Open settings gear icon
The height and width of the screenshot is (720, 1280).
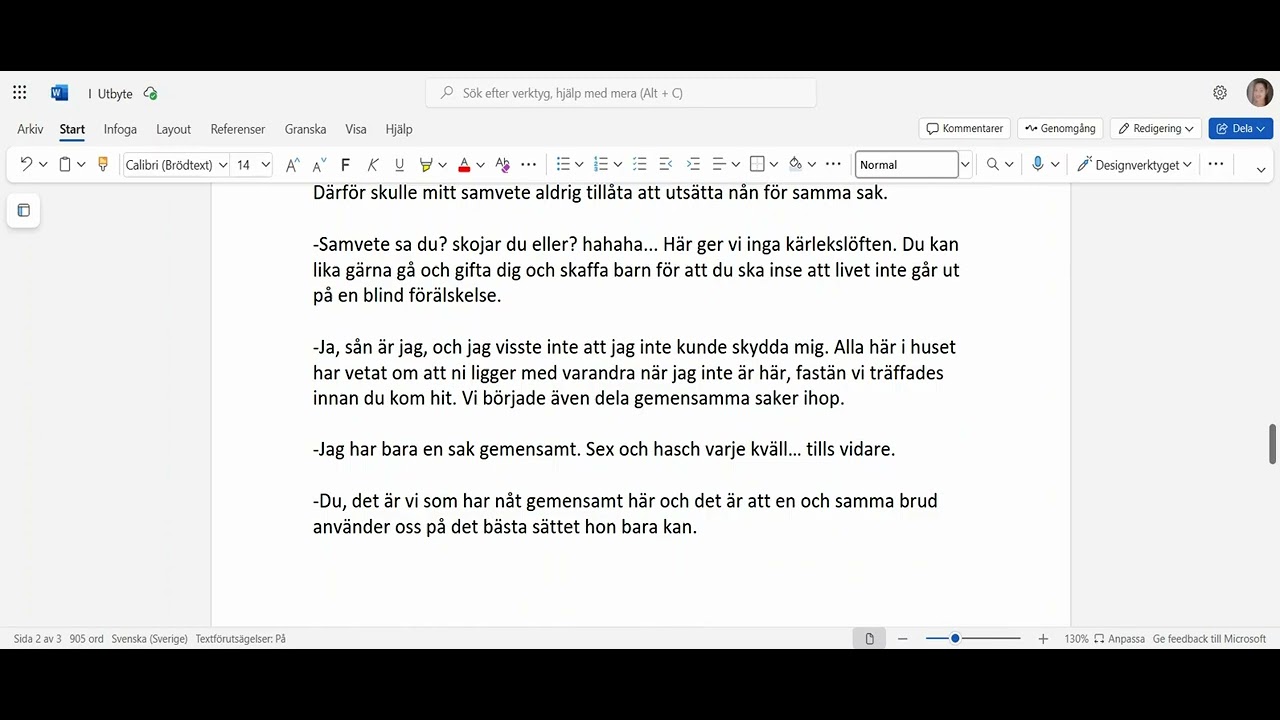click(1220, 93)
